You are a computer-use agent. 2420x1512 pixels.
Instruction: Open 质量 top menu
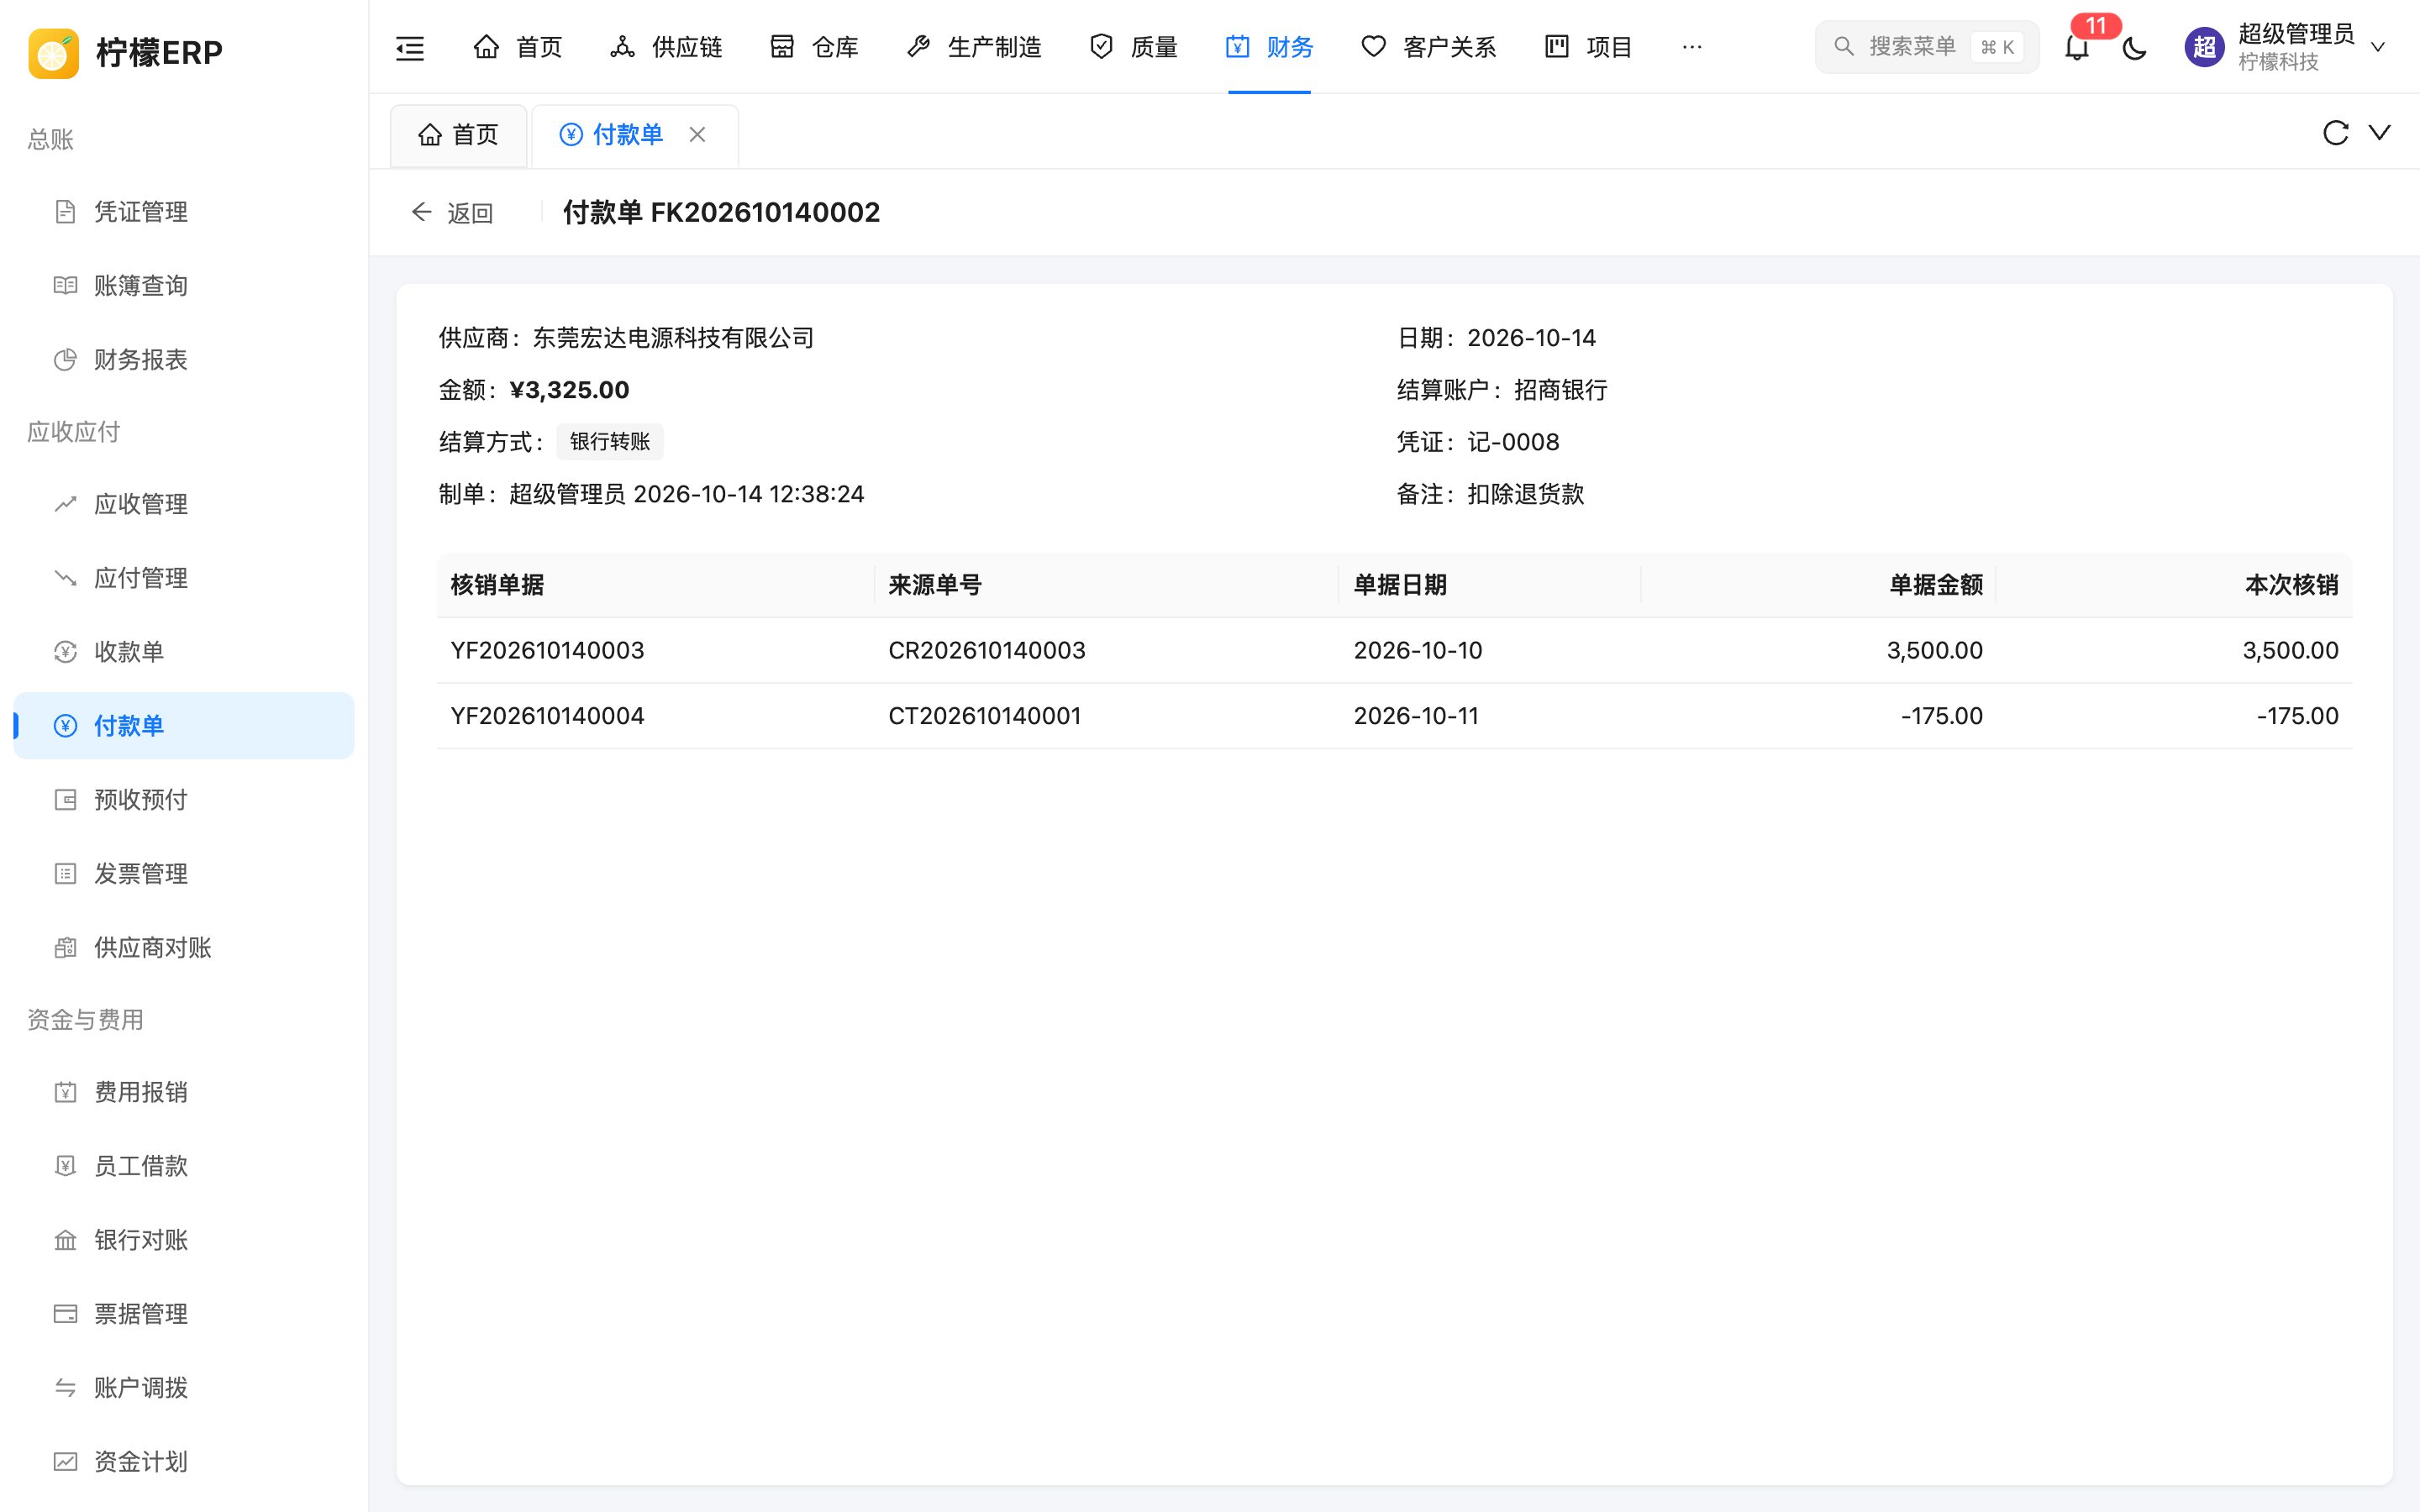pyautogui.click(x=1133, y=47)
